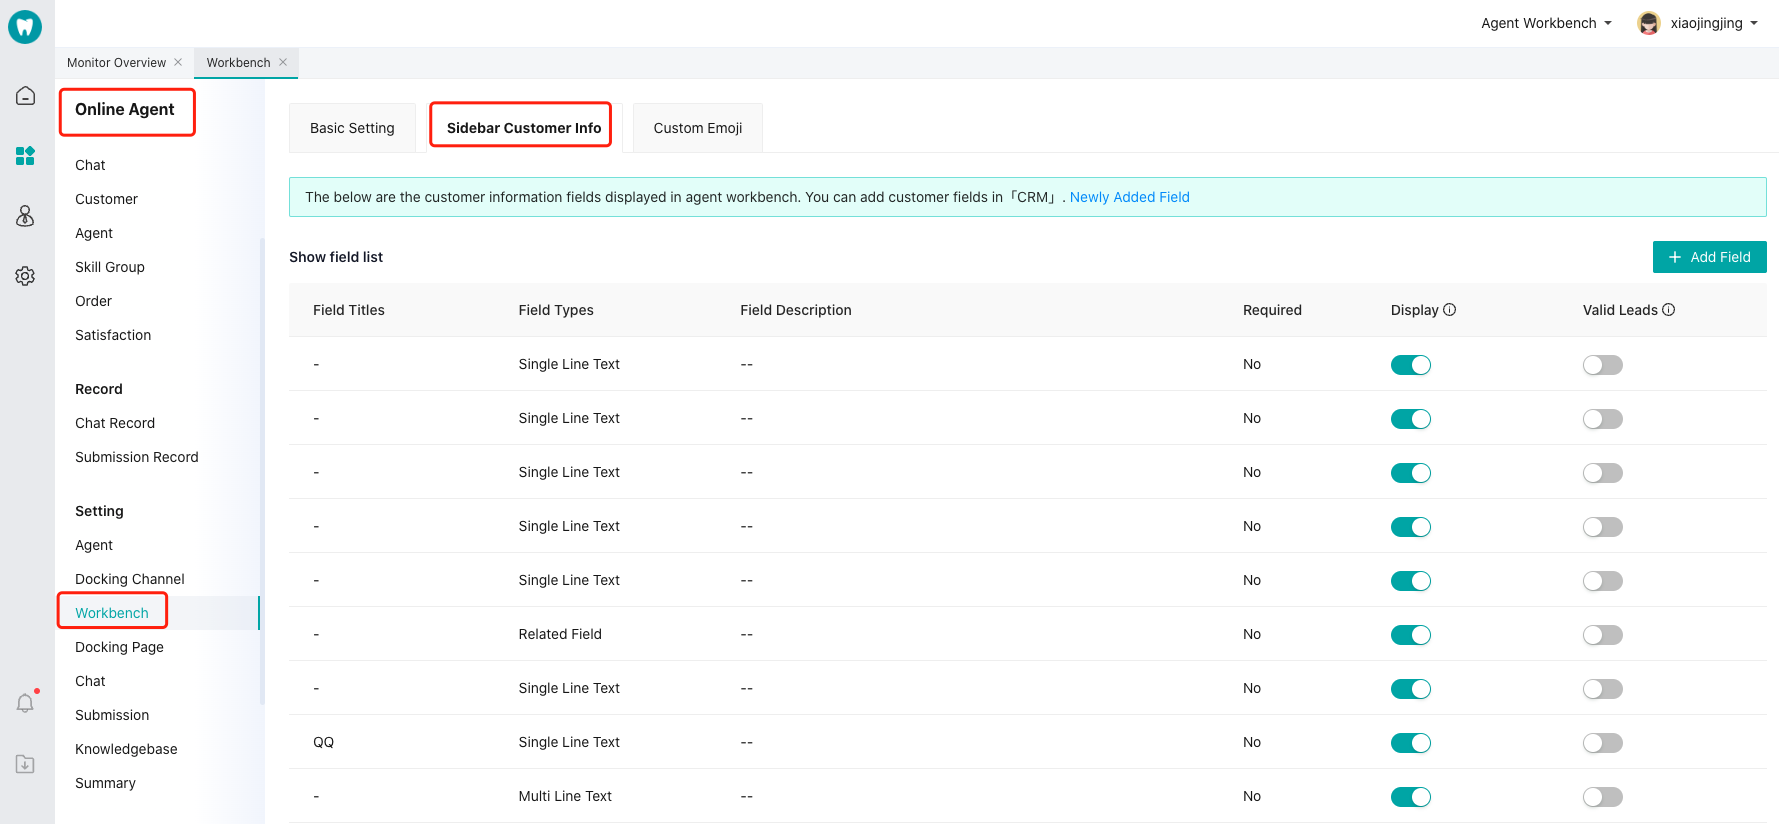
Task: Click the Required column header
Action: pos(1272,310)
